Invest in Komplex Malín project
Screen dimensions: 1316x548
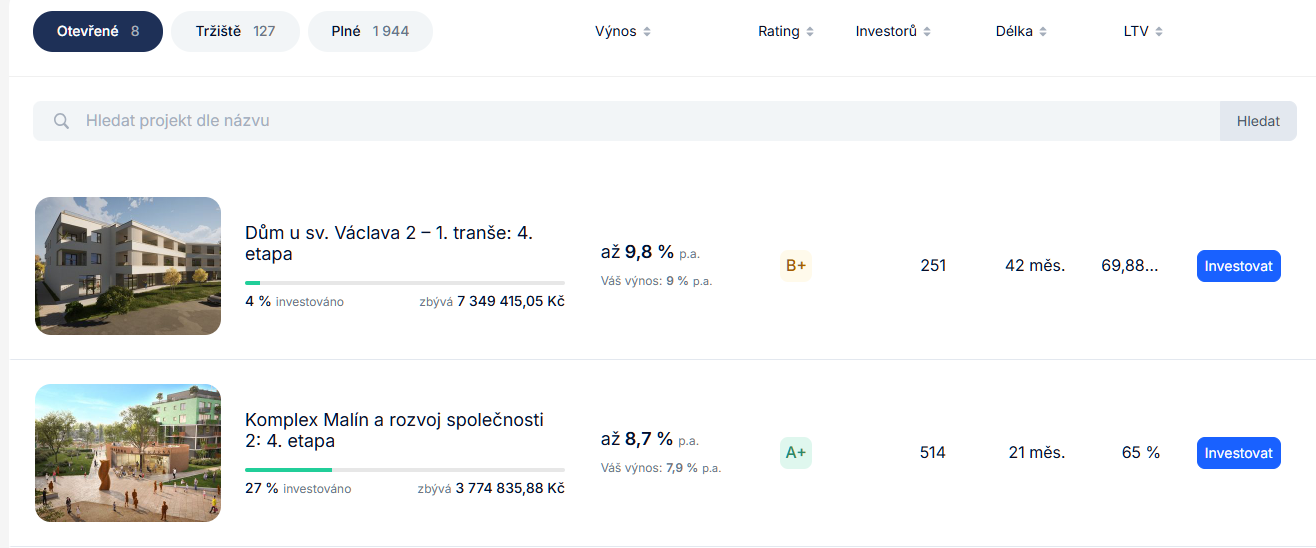pyautogui.click(x=1238, y=453)
